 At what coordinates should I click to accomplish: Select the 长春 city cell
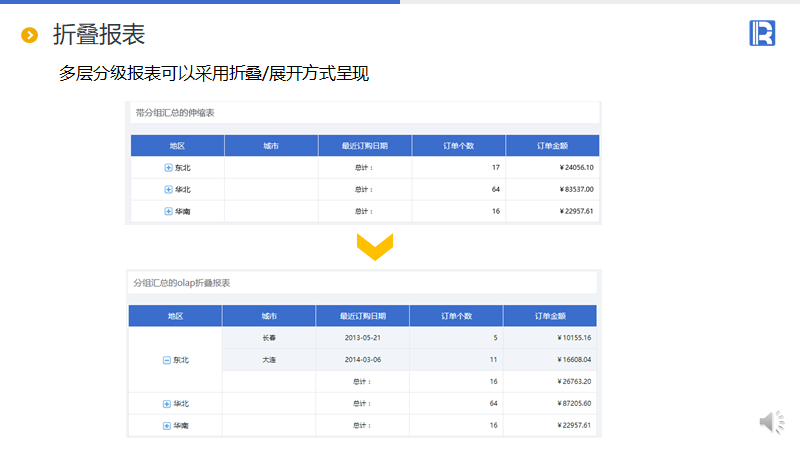[x=268, y=338]
